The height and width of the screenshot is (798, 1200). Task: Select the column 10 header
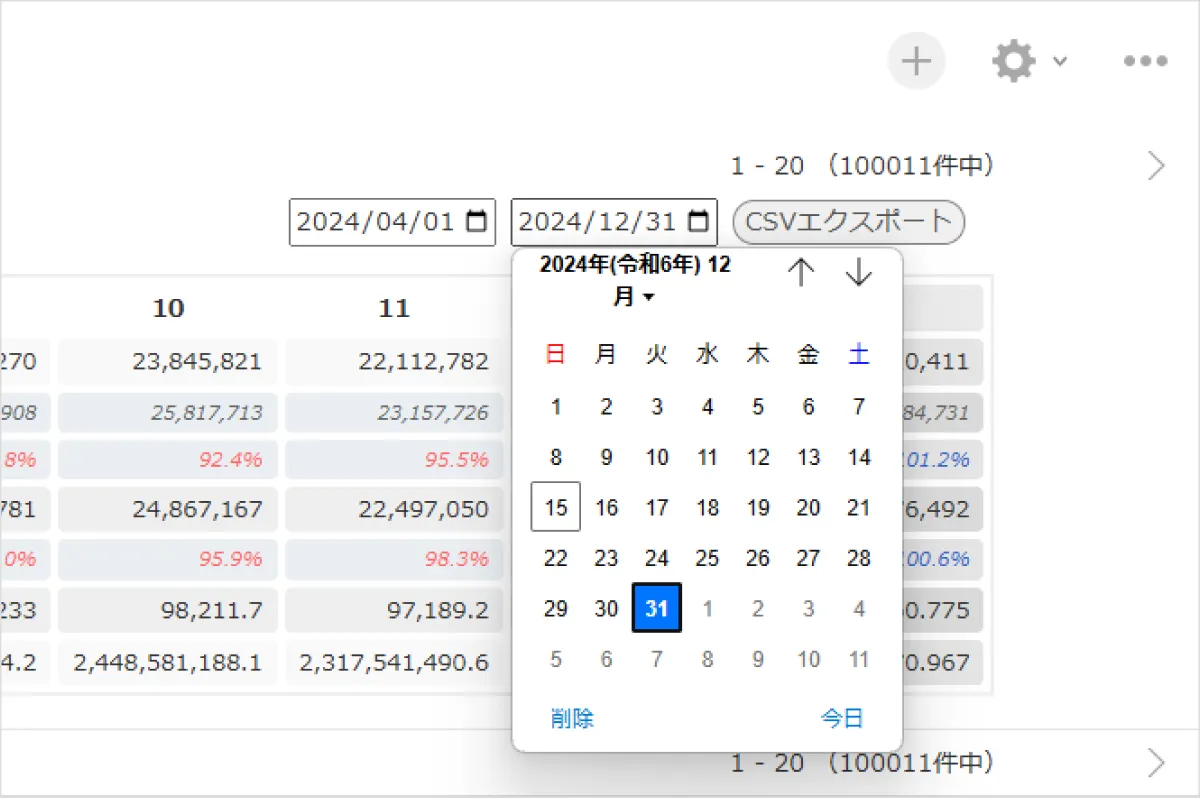click(168, 308)
